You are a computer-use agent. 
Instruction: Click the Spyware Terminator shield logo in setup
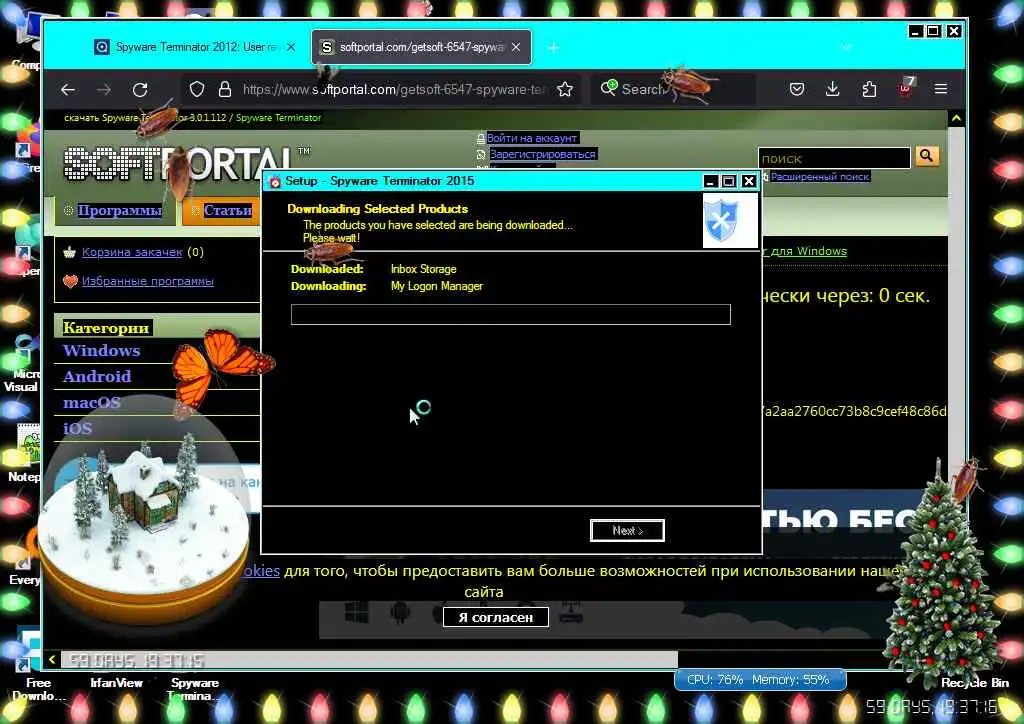[x=729, y=220]
